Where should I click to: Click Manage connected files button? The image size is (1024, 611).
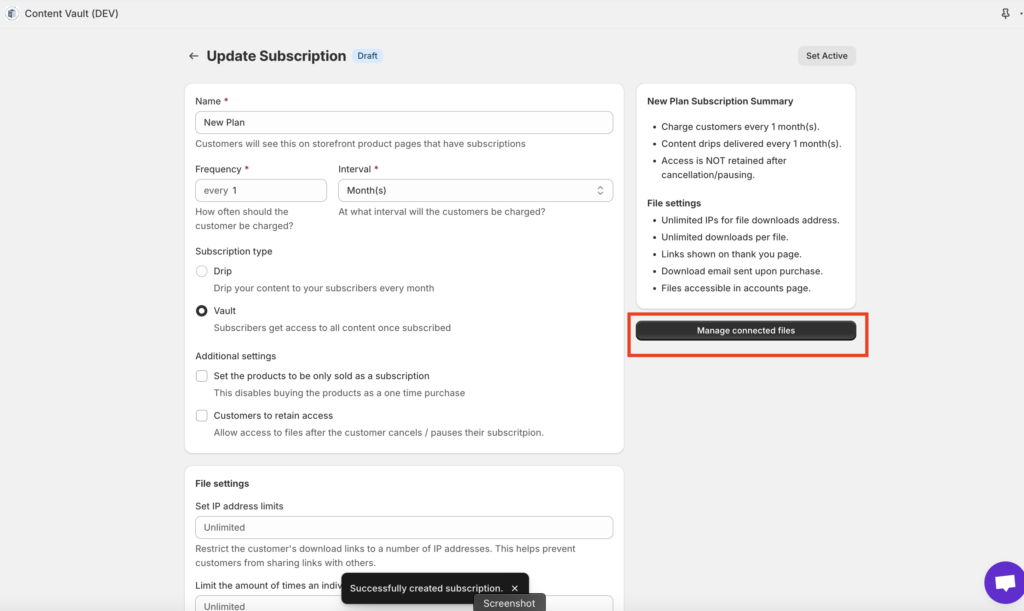coord(746,330)
